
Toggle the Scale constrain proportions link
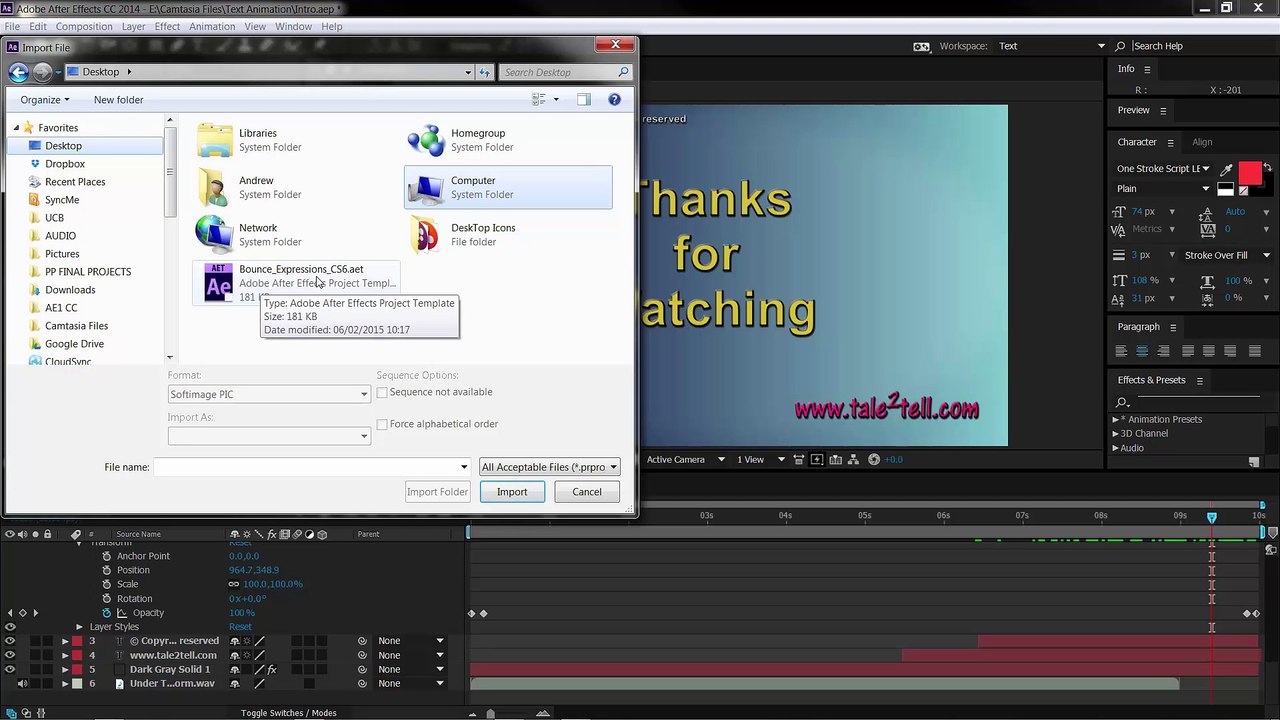coord(234,584)
